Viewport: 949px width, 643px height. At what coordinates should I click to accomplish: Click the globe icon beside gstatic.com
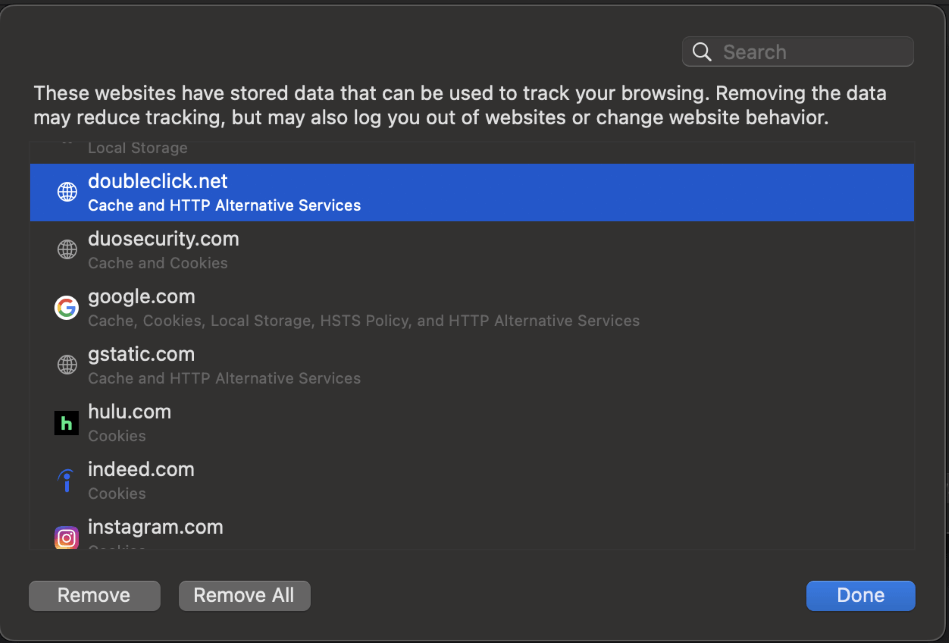pyautogui.click(x=67, y=364)
